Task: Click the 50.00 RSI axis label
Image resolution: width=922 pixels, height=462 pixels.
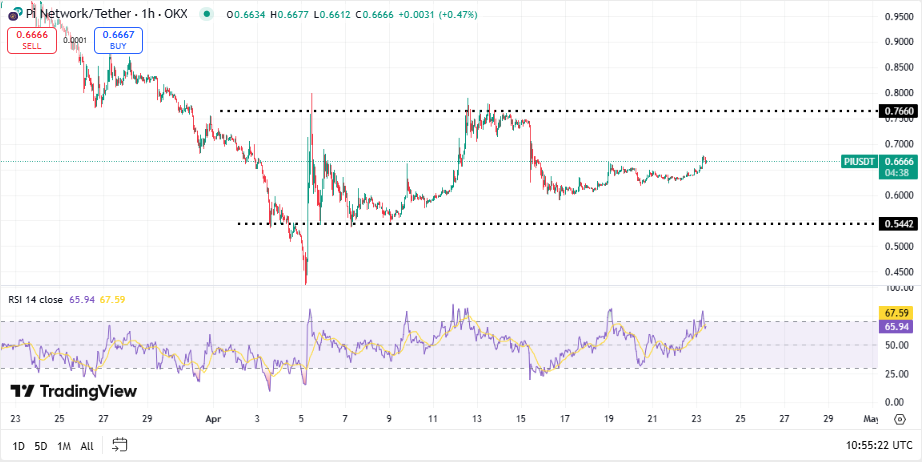Action: click(x=899, y=345)
